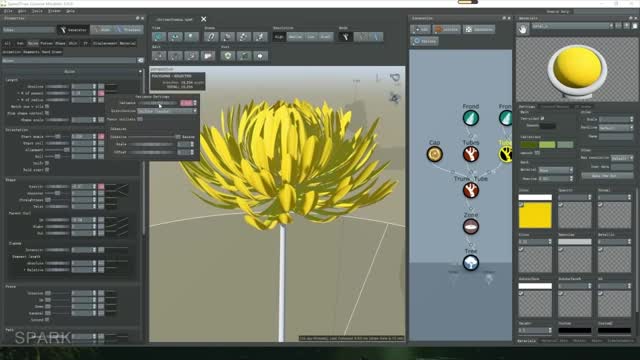Set resolution to High
Image resolution: width=640 pixels, height=360 pixels.
(279, 37)
